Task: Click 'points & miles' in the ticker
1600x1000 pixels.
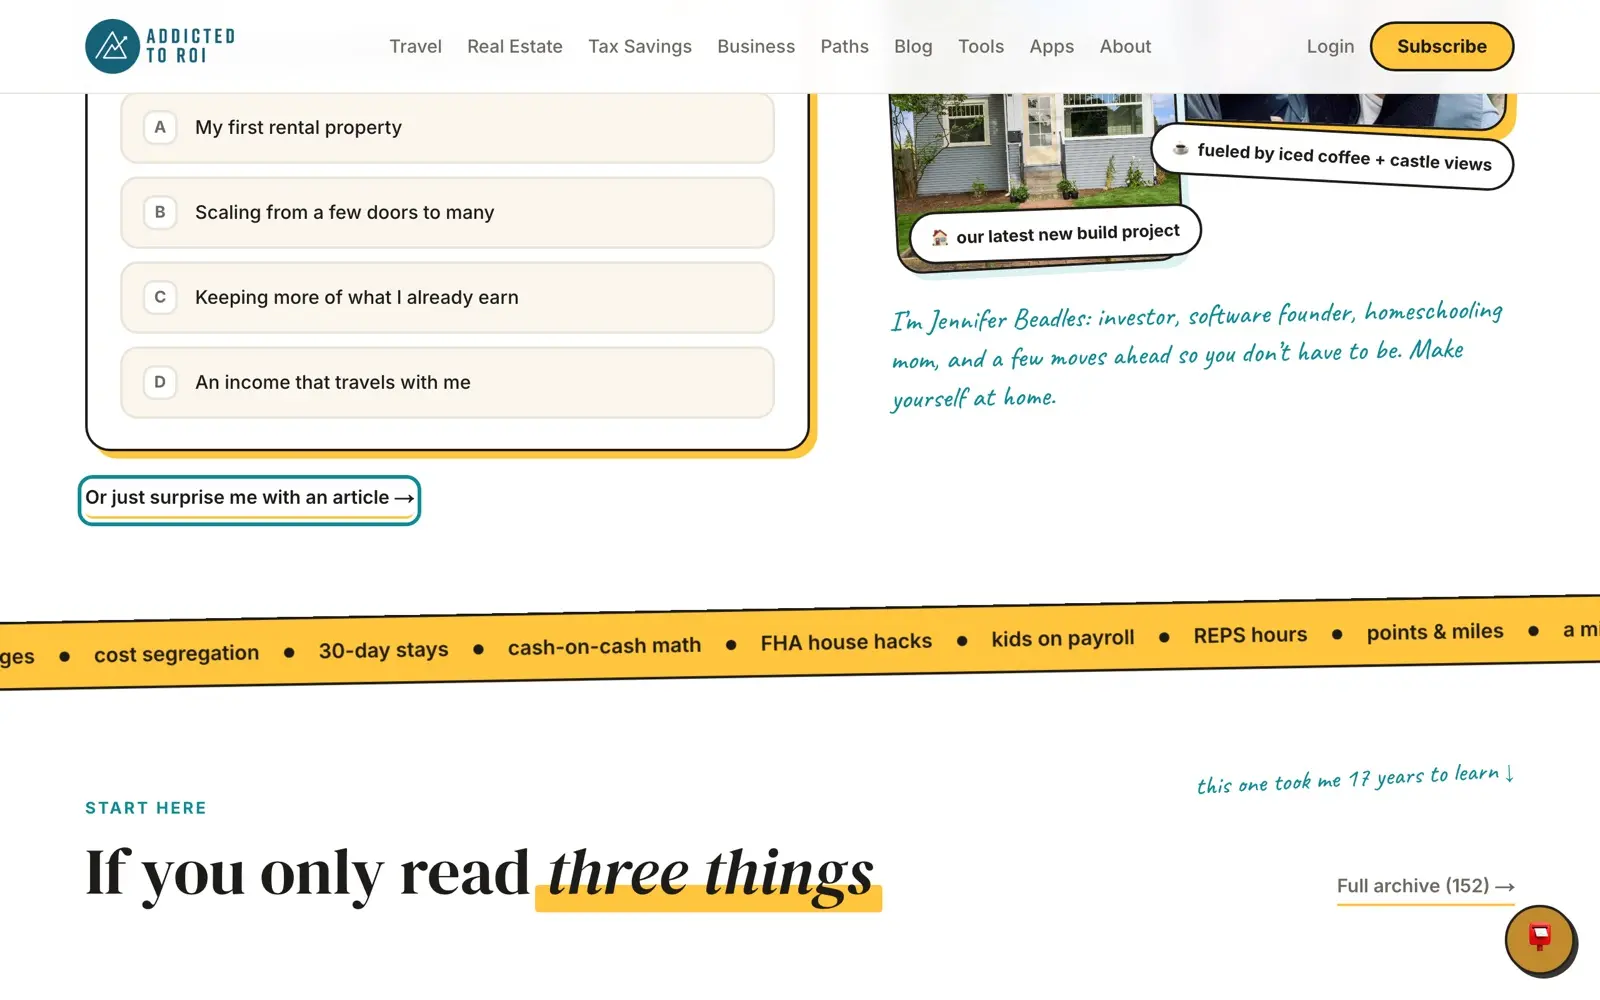Action: tap(1435, 632)
